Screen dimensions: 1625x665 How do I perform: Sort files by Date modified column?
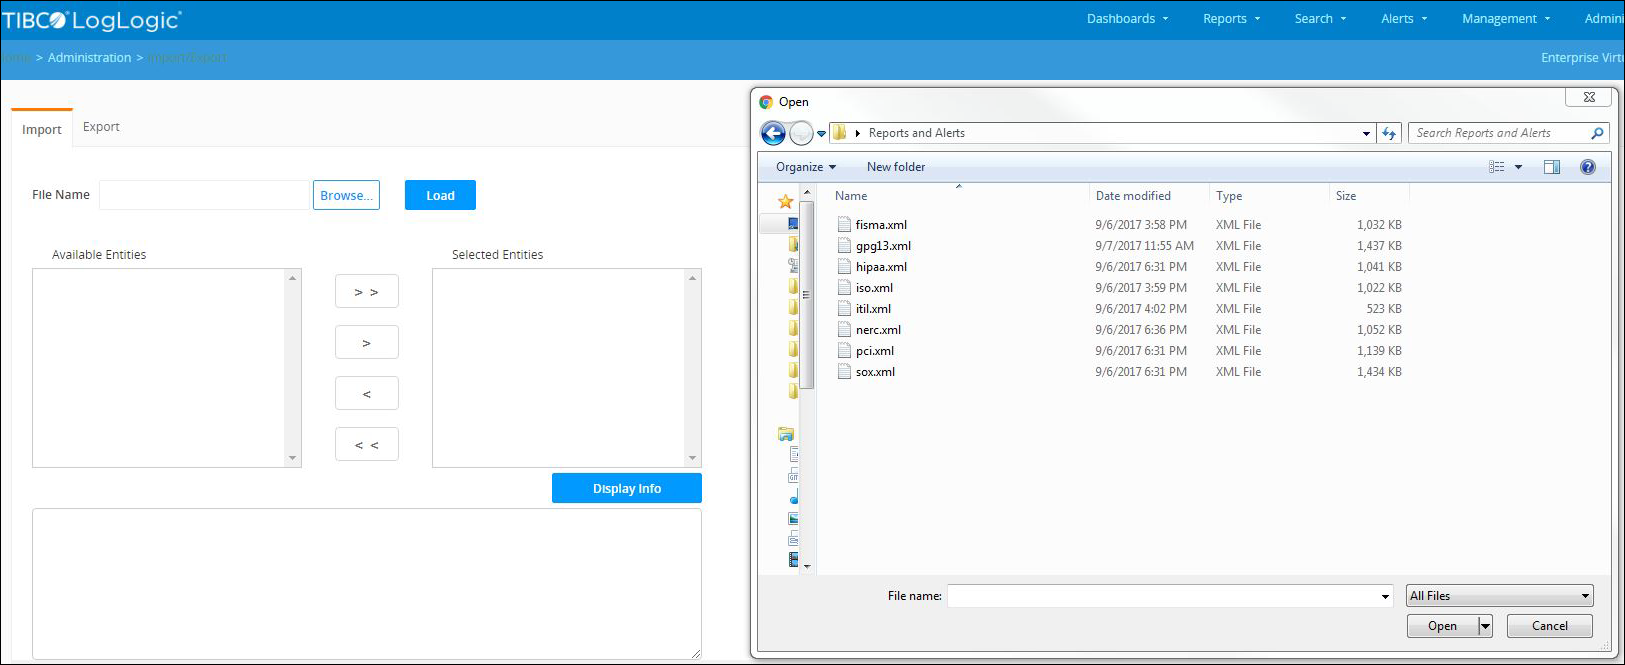[x=1133, y=196]
